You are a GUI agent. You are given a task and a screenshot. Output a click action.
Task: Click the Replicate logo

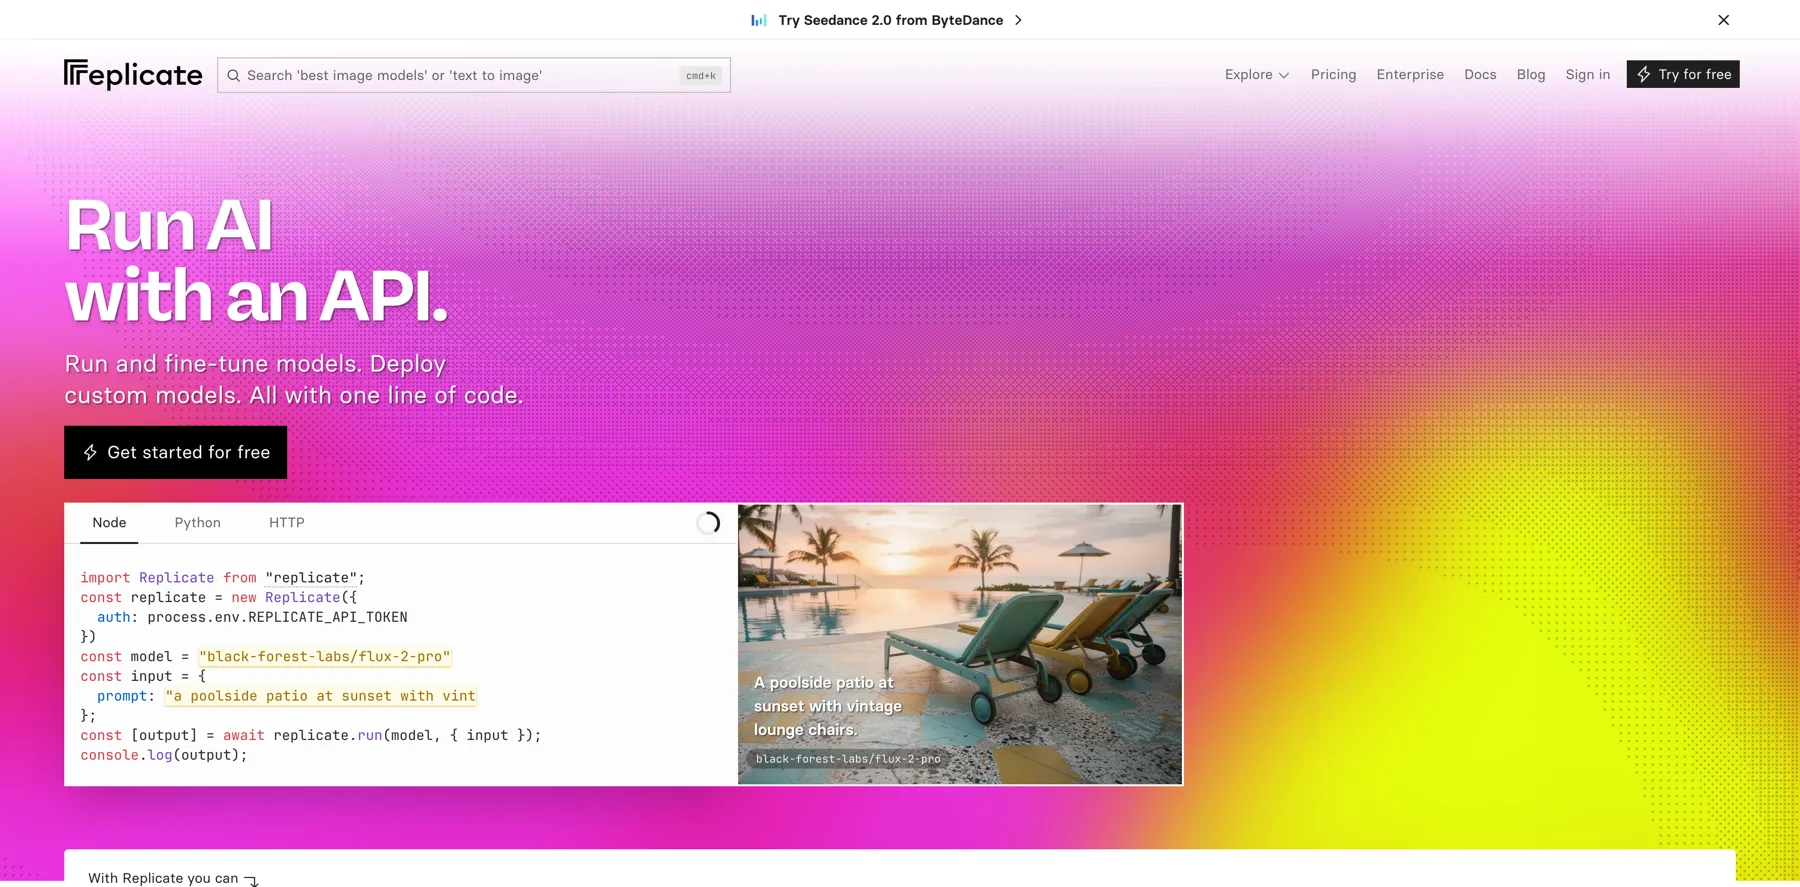tap(133, 74)
